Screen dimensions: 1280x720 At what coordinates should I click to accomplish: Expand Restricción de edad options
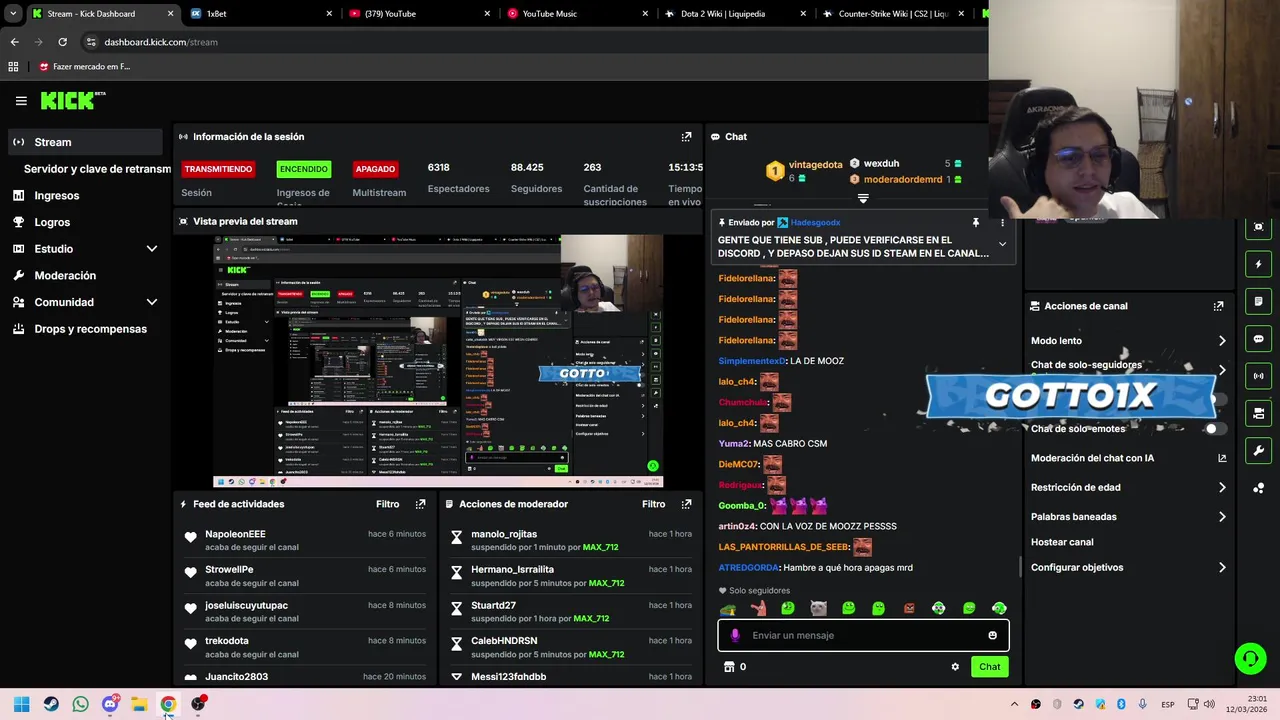[x=1222, y=488]
